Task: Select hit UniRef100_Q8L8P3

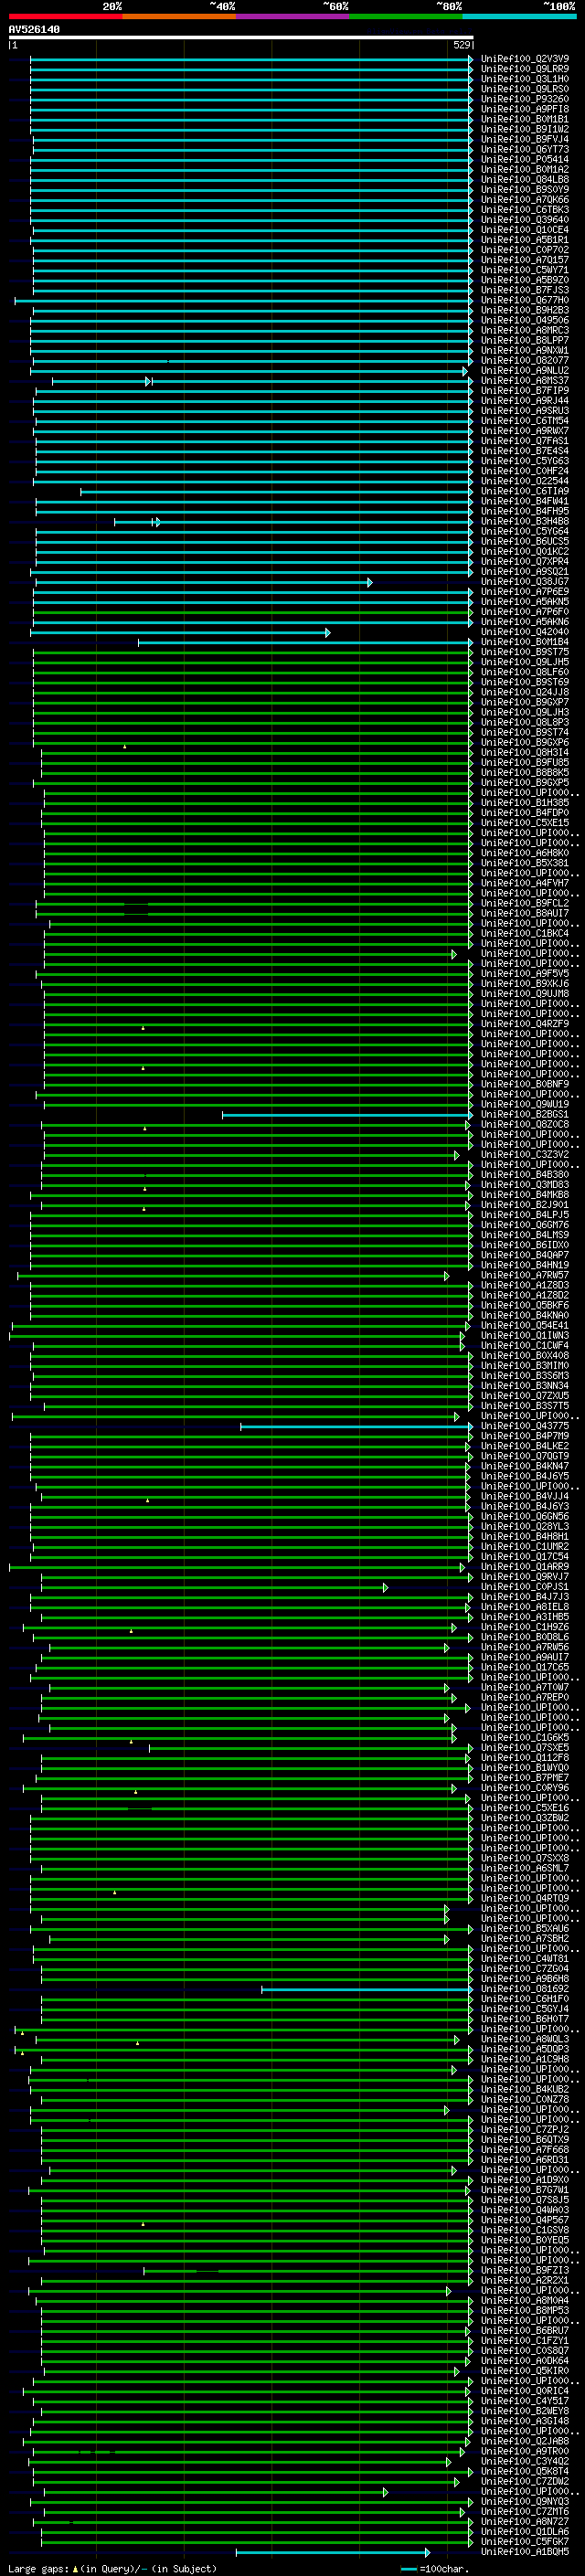Action: pyautogui.click(x=525, y=722)
